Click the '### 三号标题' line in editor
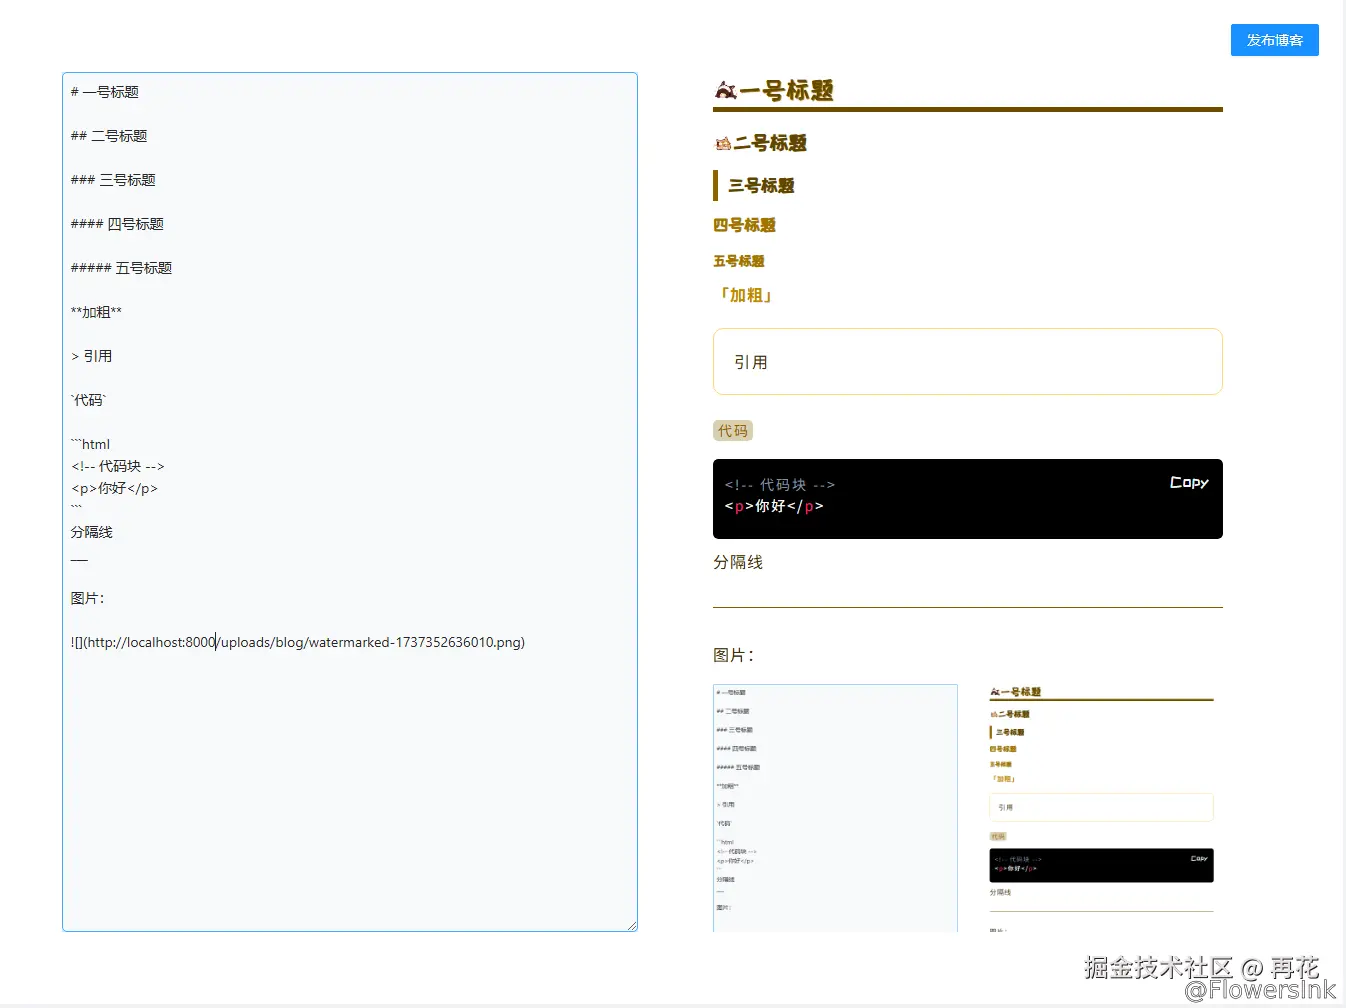Image resolution: width=1346 pixels, height=1008 pixels. point(113,180)
